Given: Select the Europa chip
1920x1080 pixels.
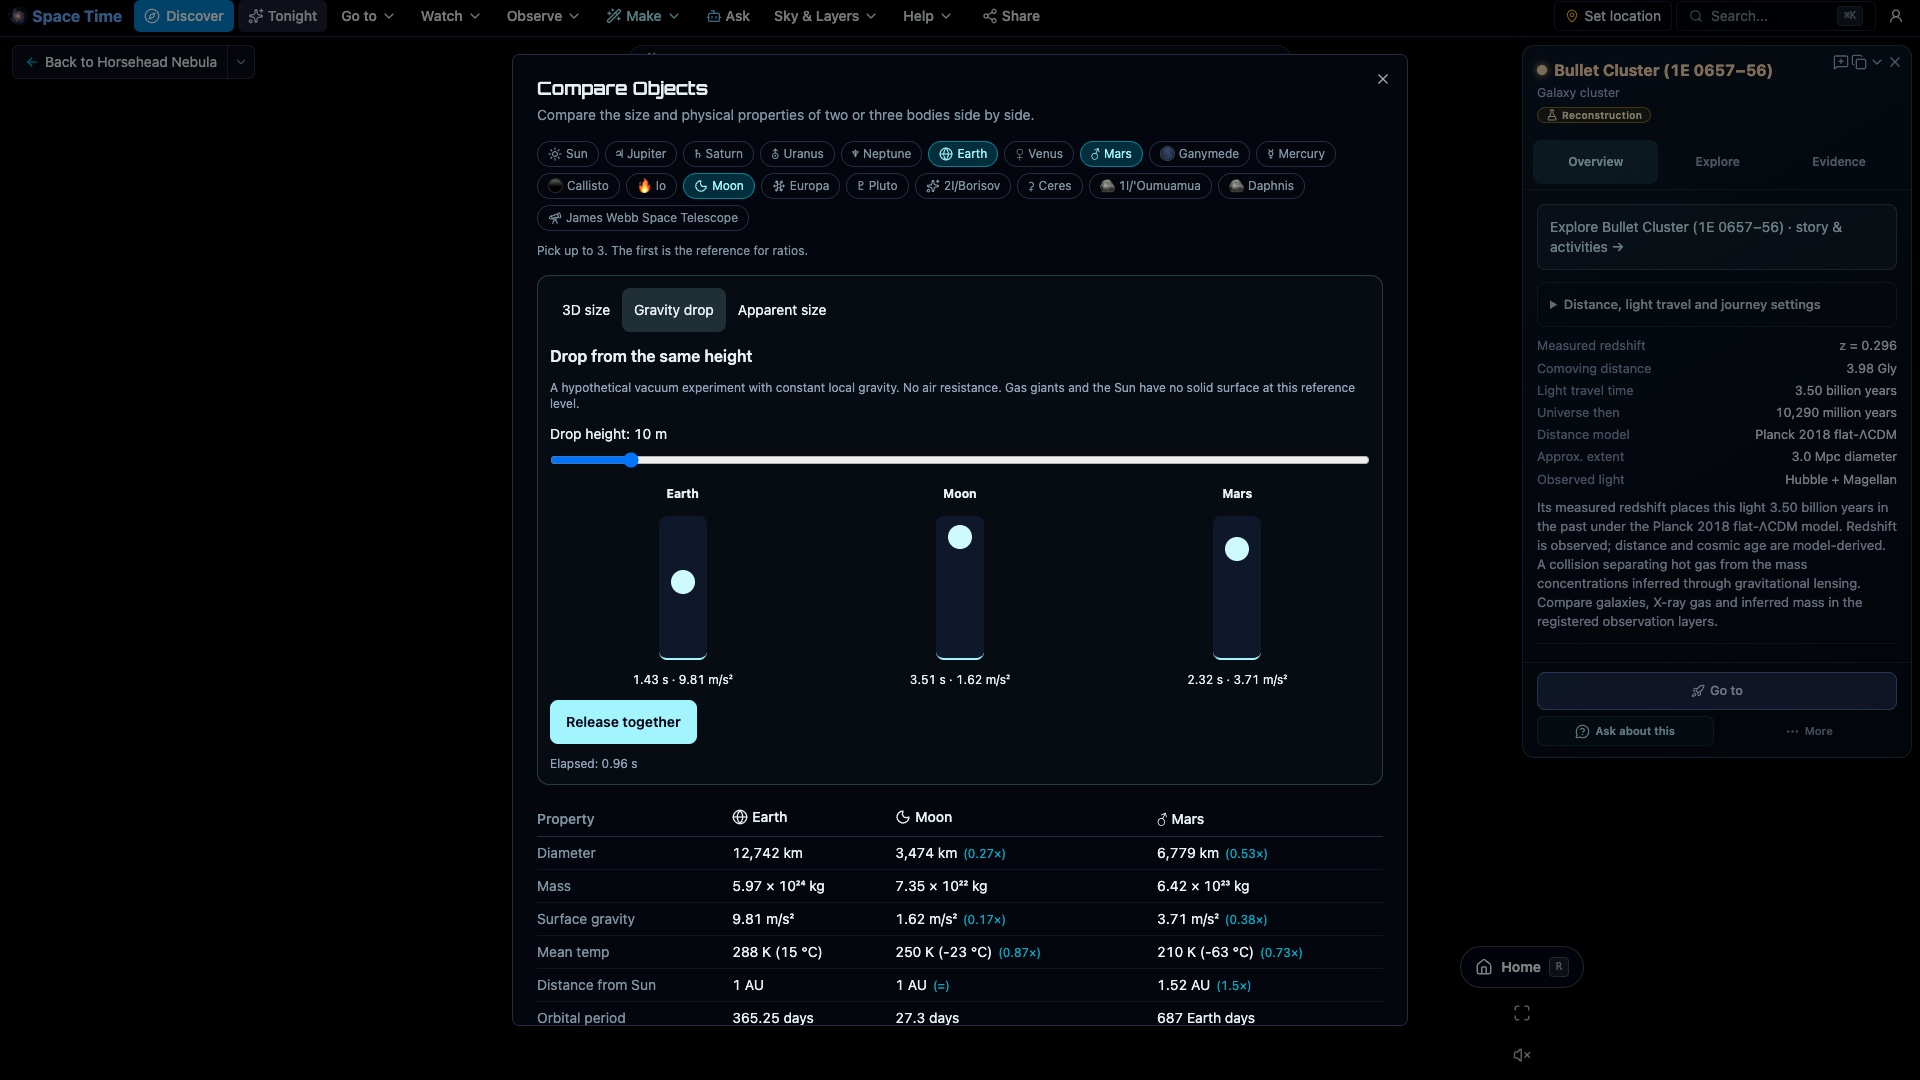Looking at the screenshot, I should click(800, 186).
